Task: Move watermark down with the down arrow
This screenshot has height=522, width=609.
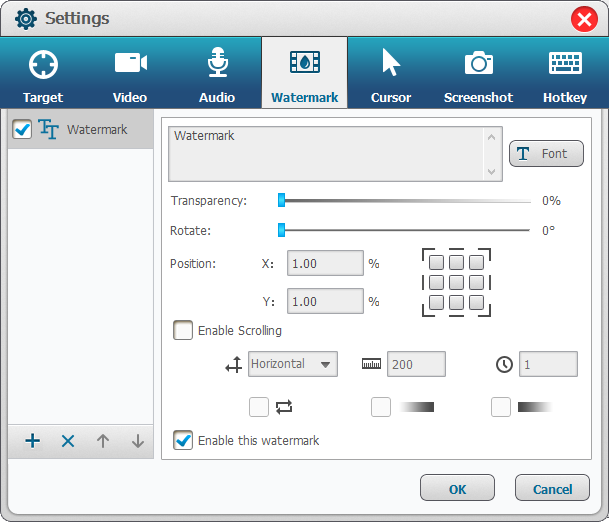Action: click(x=137, y=441)
